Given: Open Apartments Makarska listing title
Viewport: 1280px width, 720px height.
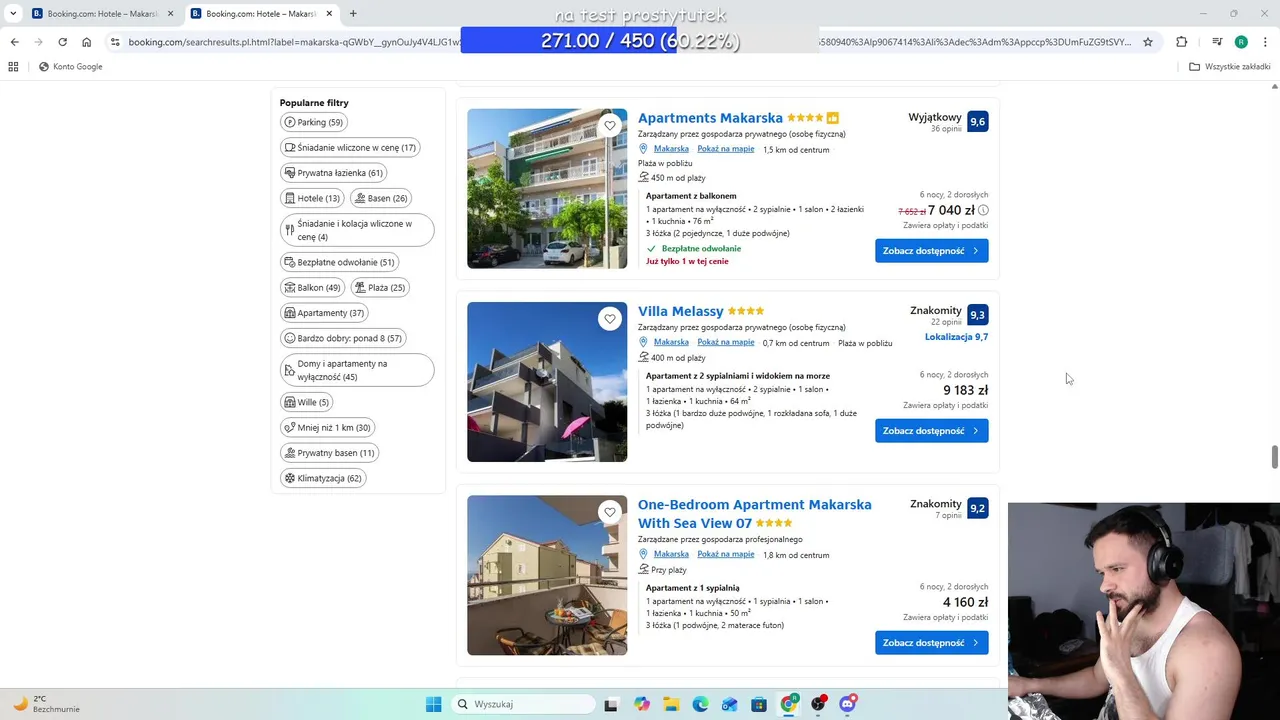Looking at the screenshot, I should [710, 118].
